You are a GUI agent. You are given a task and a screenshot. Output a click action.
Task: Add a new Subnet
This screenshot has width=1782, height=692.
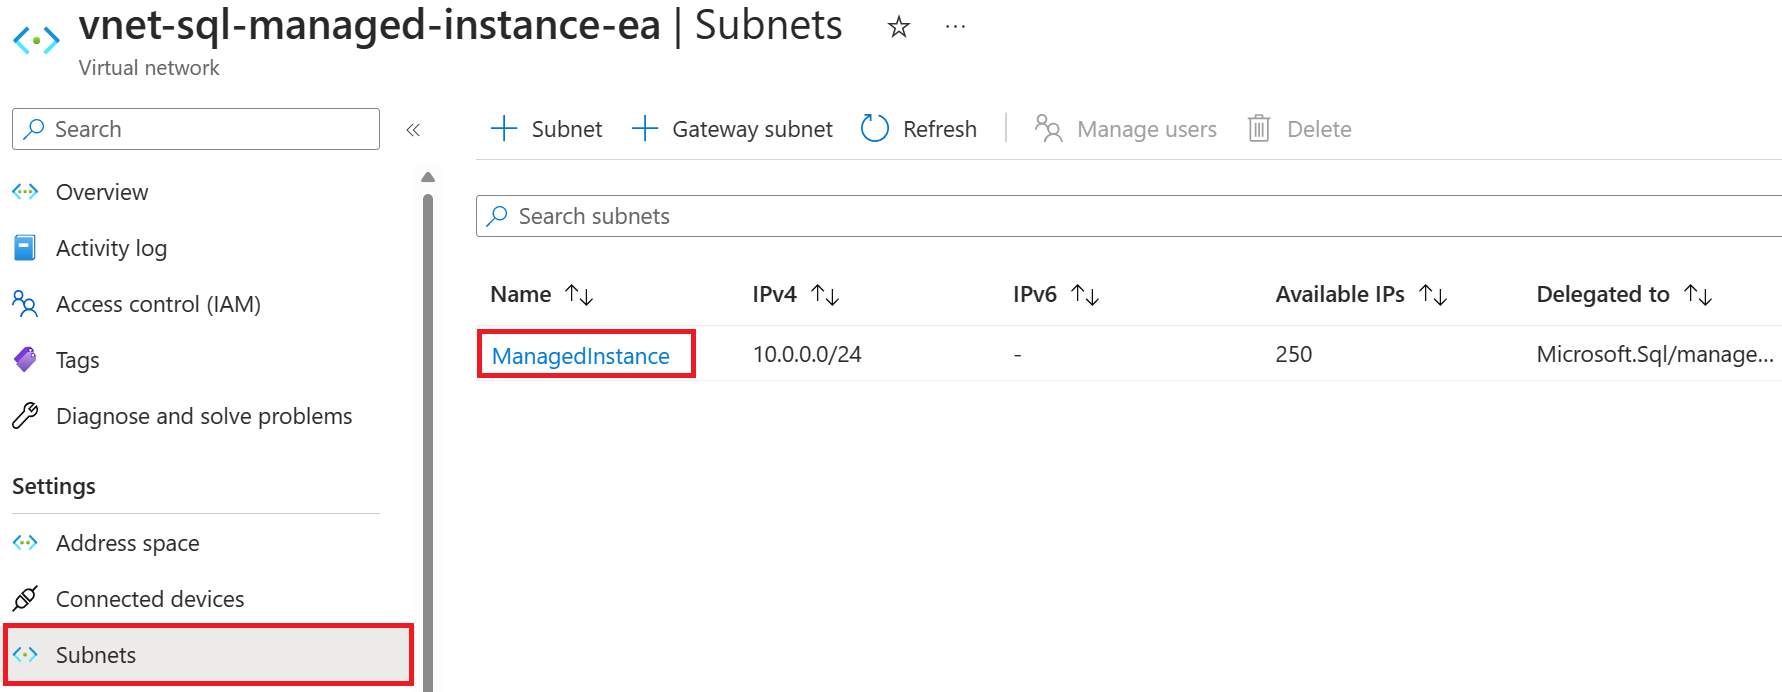[x=547, y=129]
